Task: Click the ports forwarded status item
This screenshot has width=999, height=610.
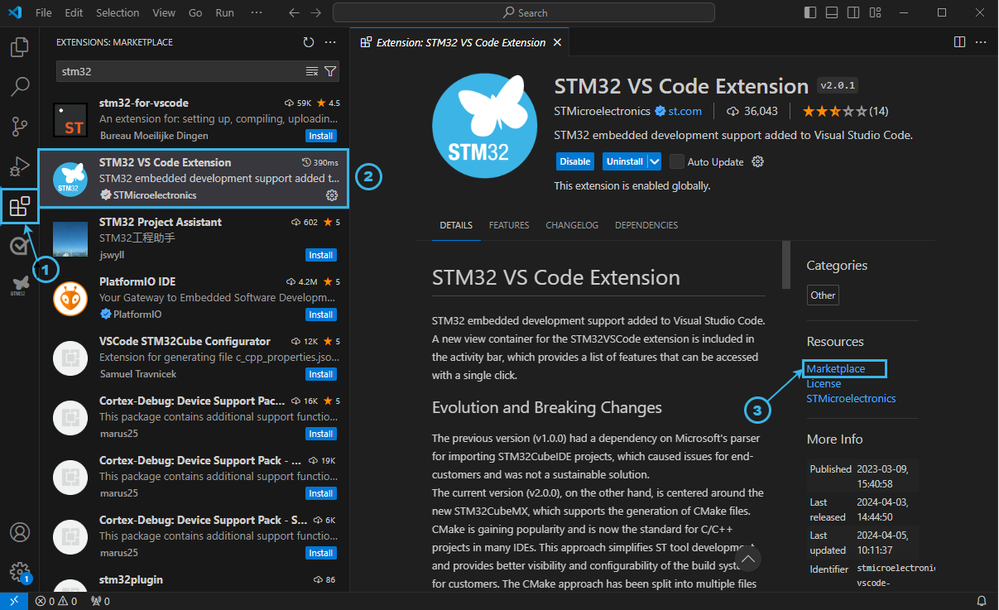Action: pos(100,601)
